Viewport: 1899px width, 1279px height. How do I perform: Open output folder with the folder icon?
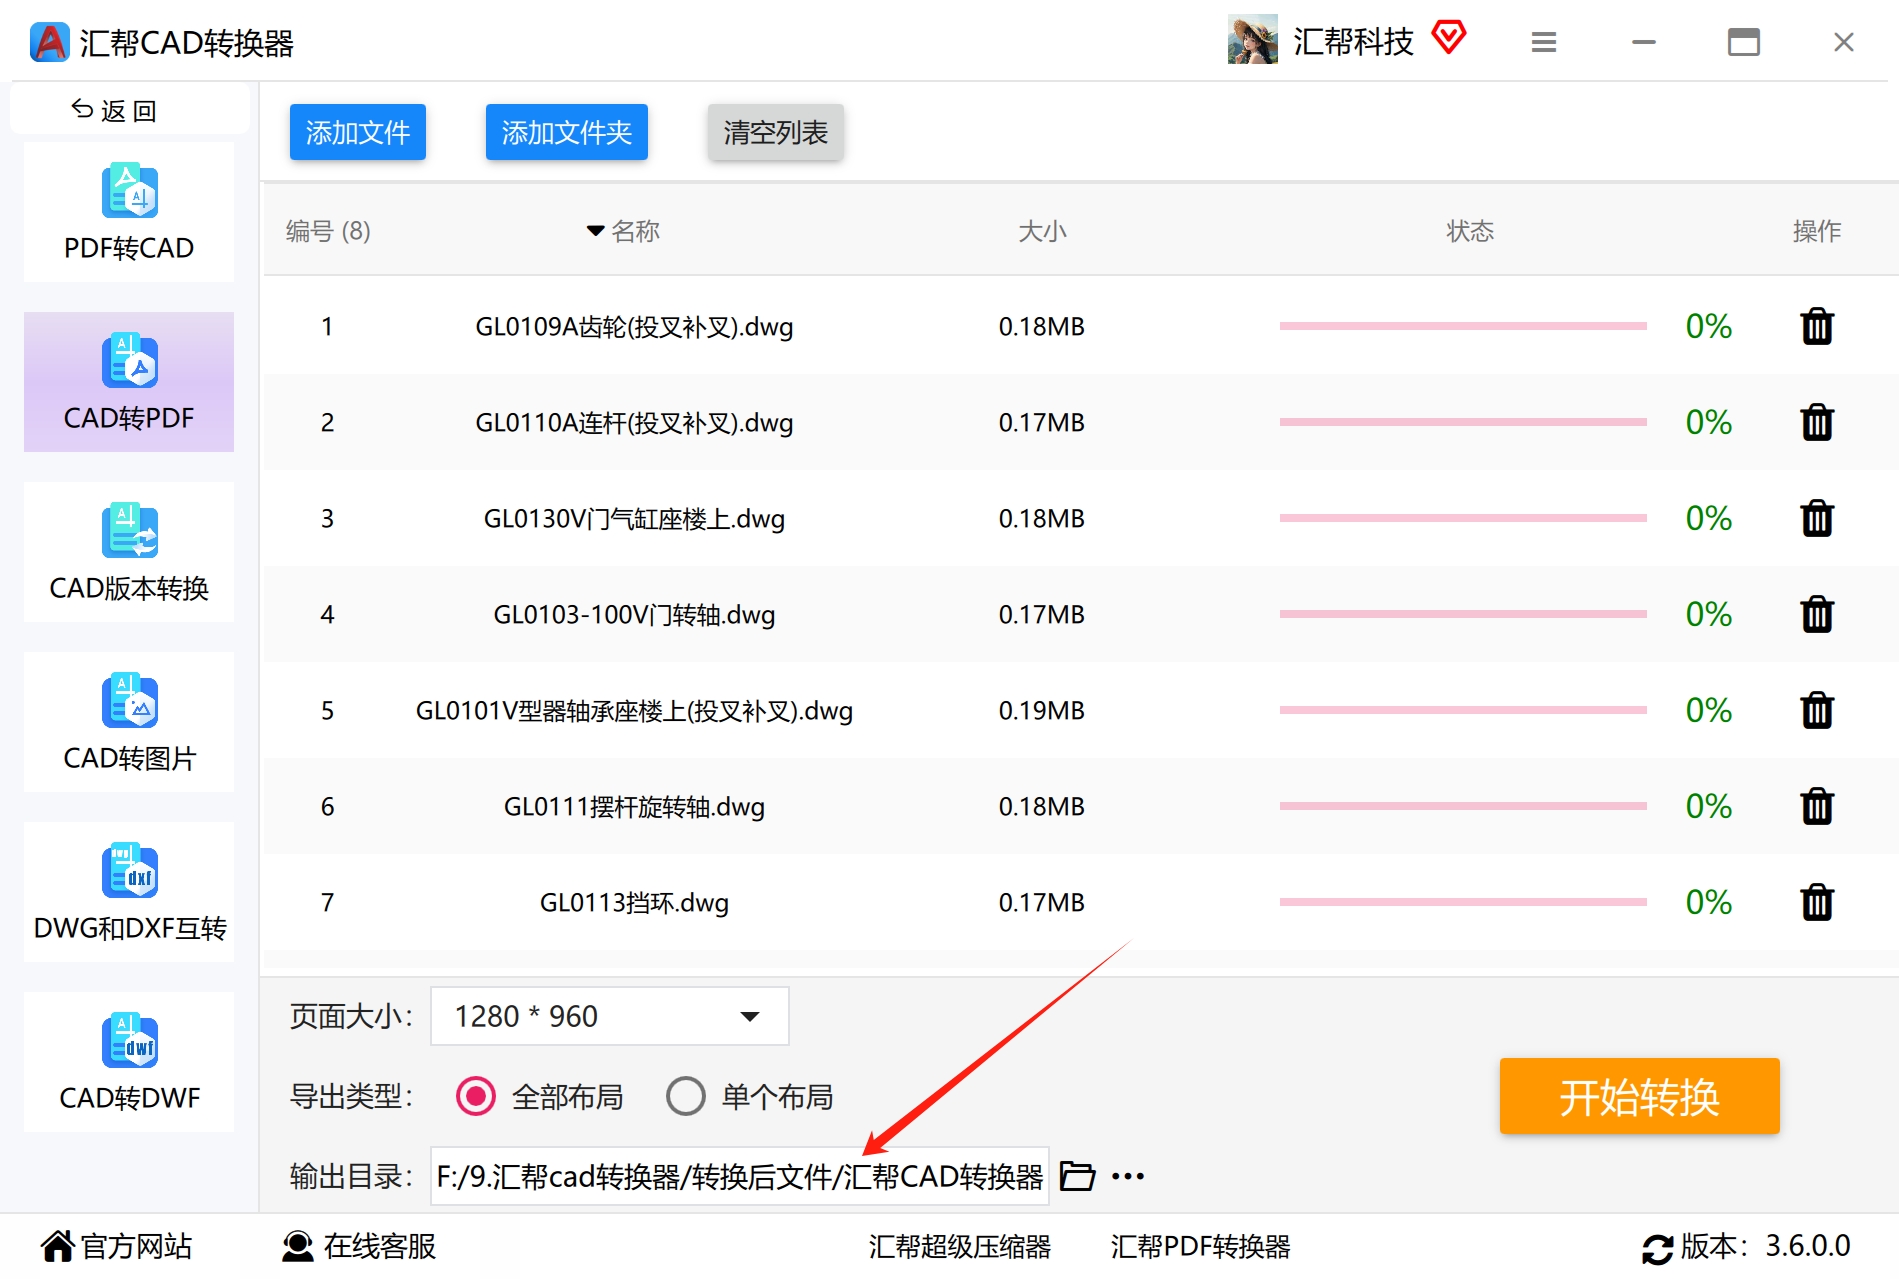click(x=1077, y=1176)
